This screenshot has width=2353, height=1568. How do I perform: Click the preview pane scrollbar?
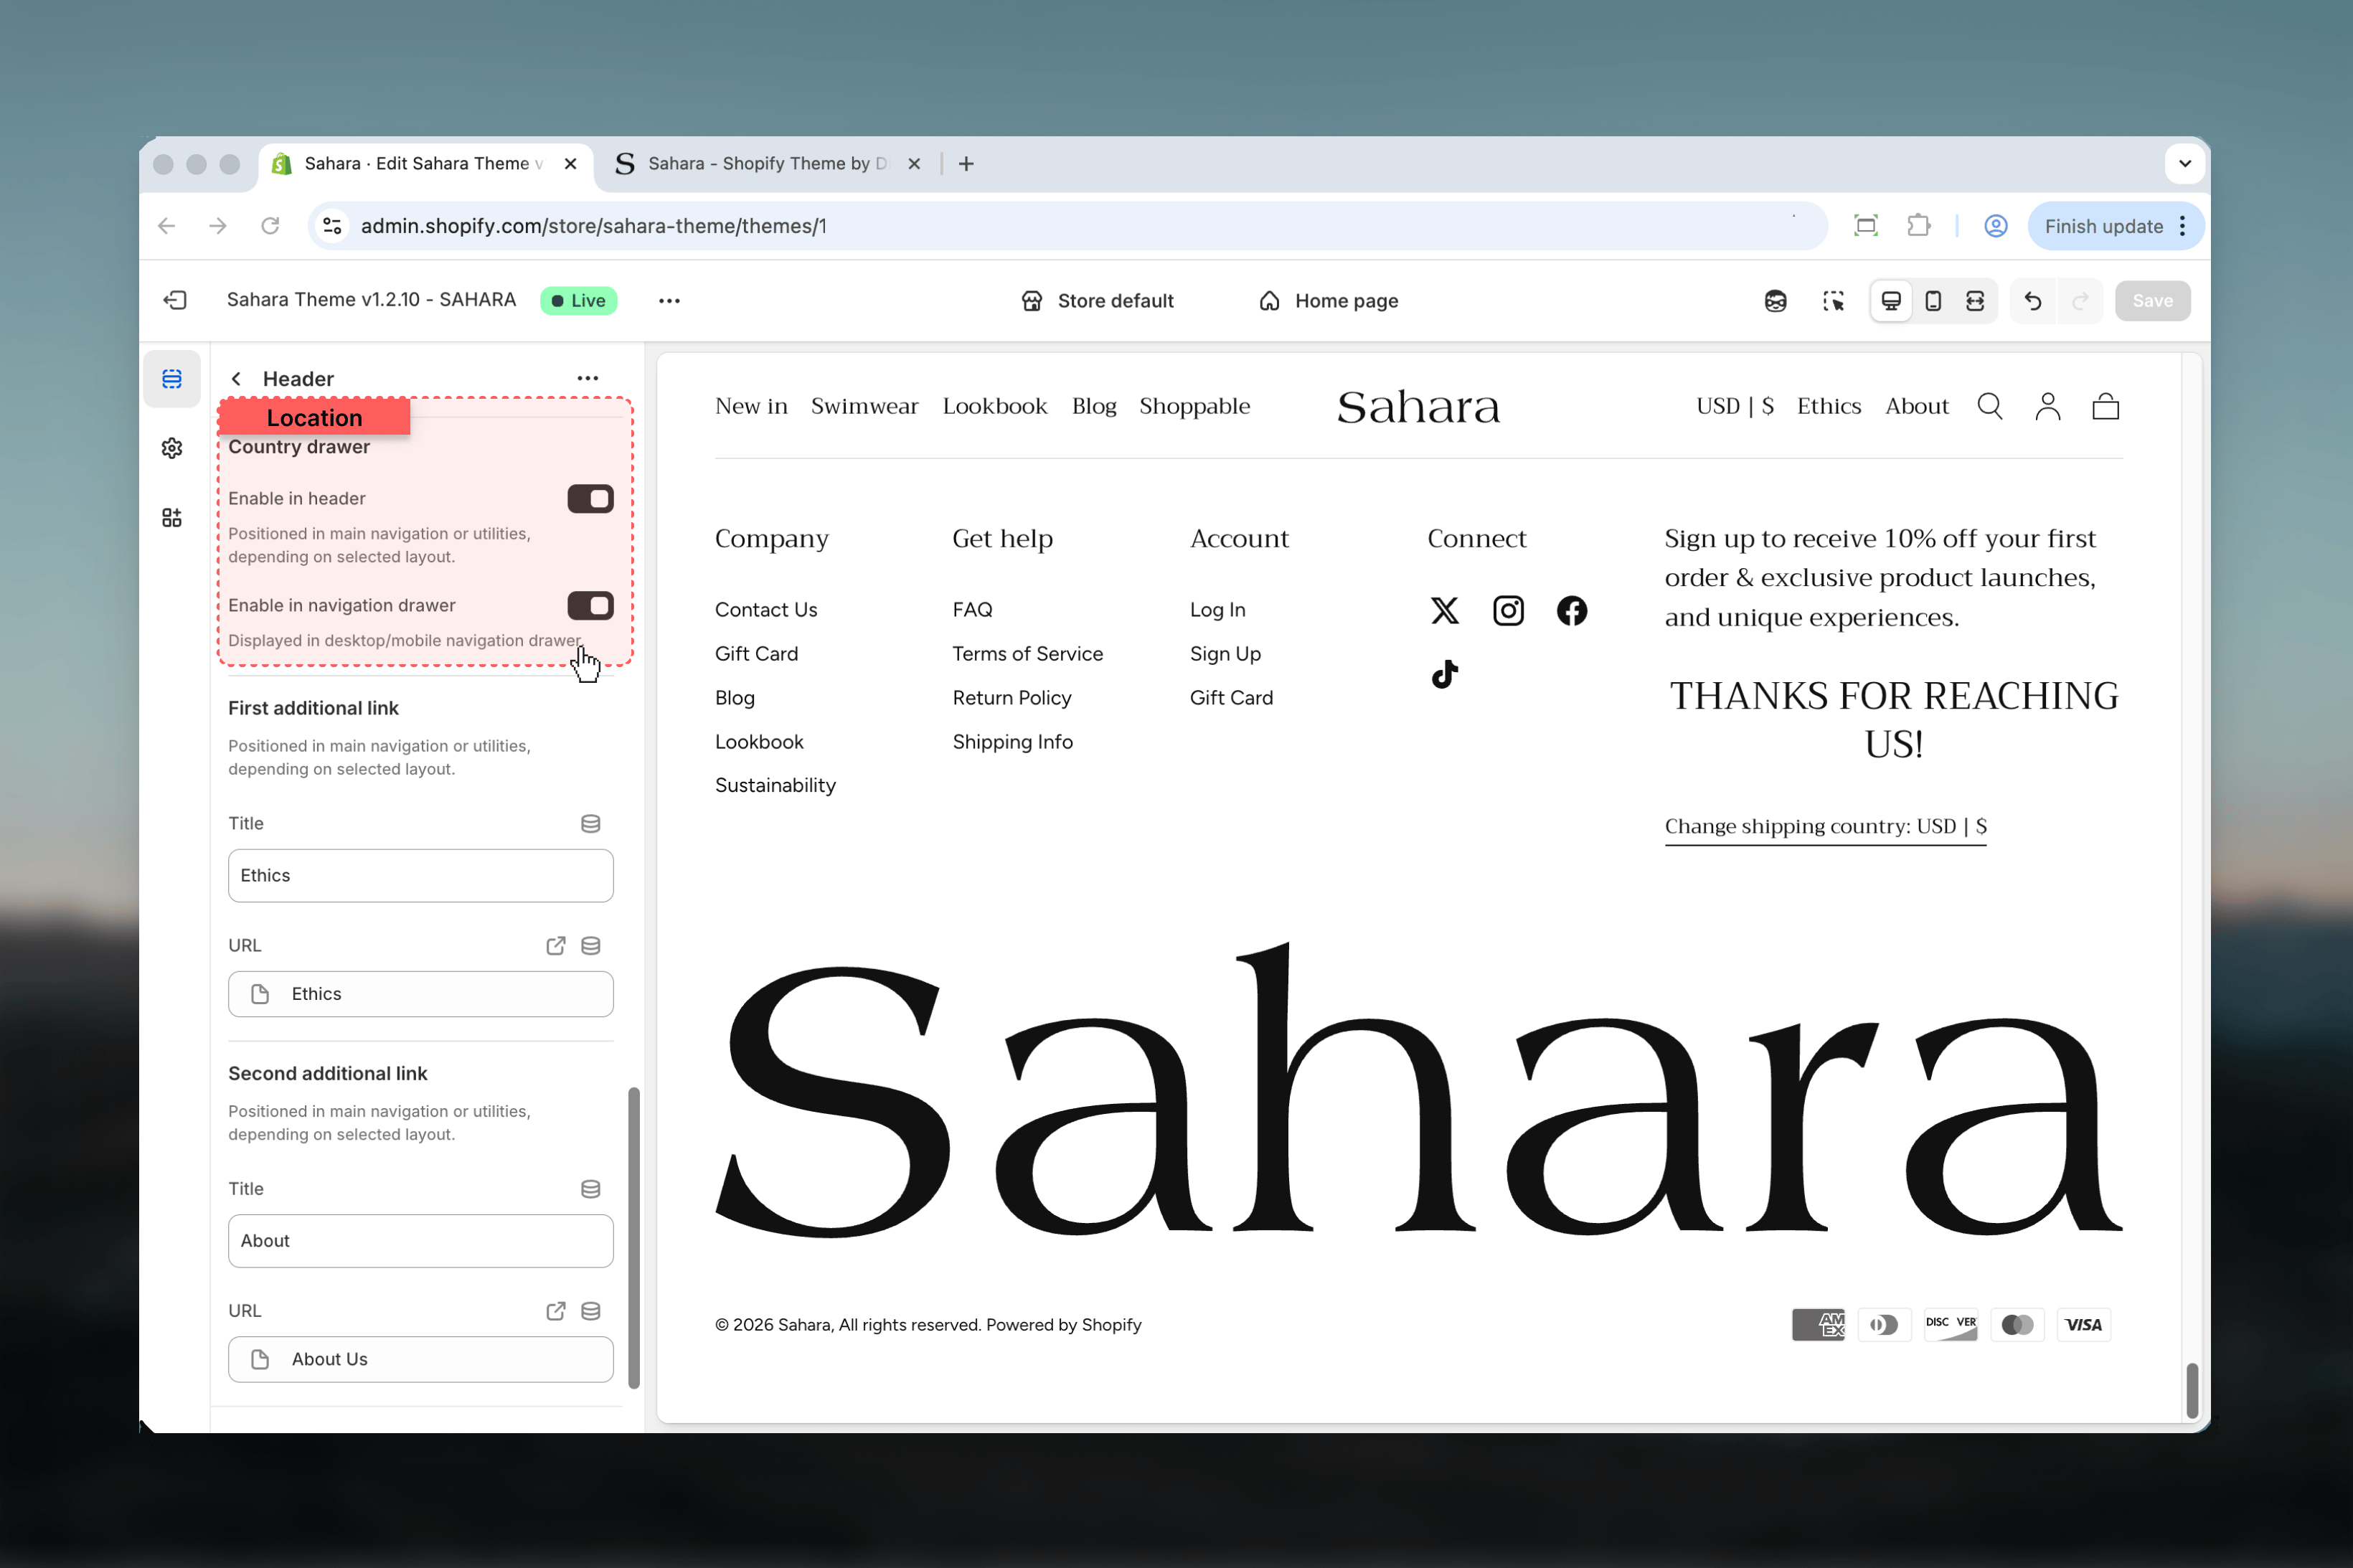(x=2191, y=1390)
